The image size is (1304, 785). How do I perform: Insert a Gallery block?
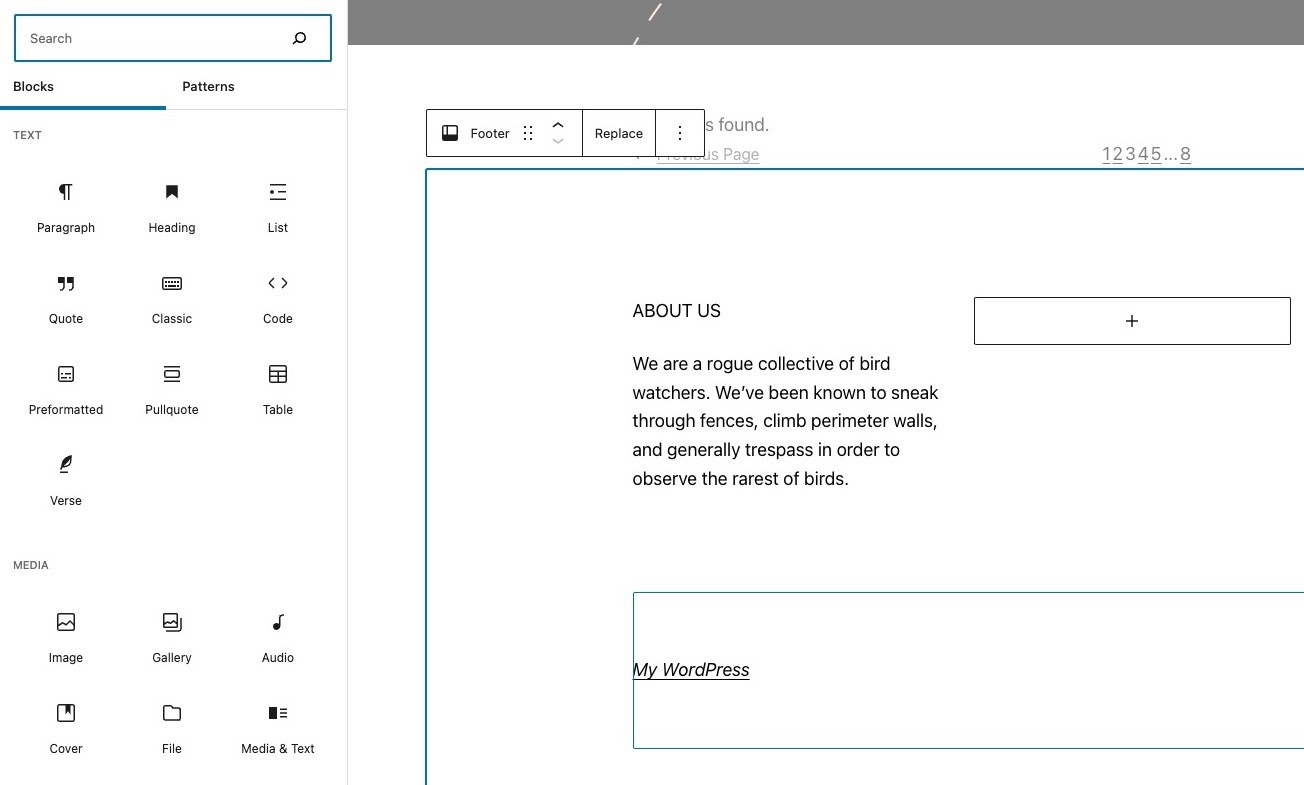[x=172, y=638]
